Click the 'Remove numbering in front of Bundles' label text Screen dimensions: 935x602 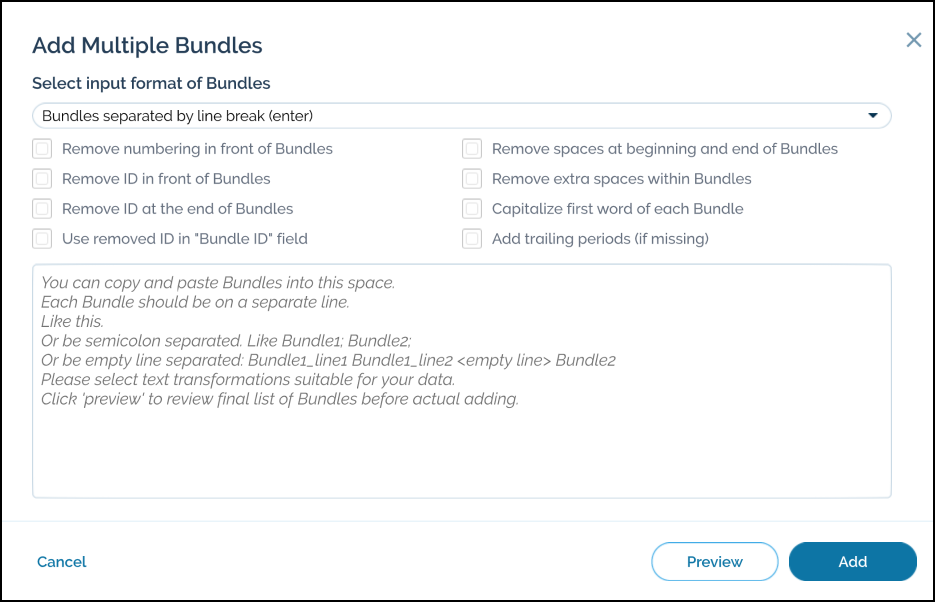click(197, 149)
